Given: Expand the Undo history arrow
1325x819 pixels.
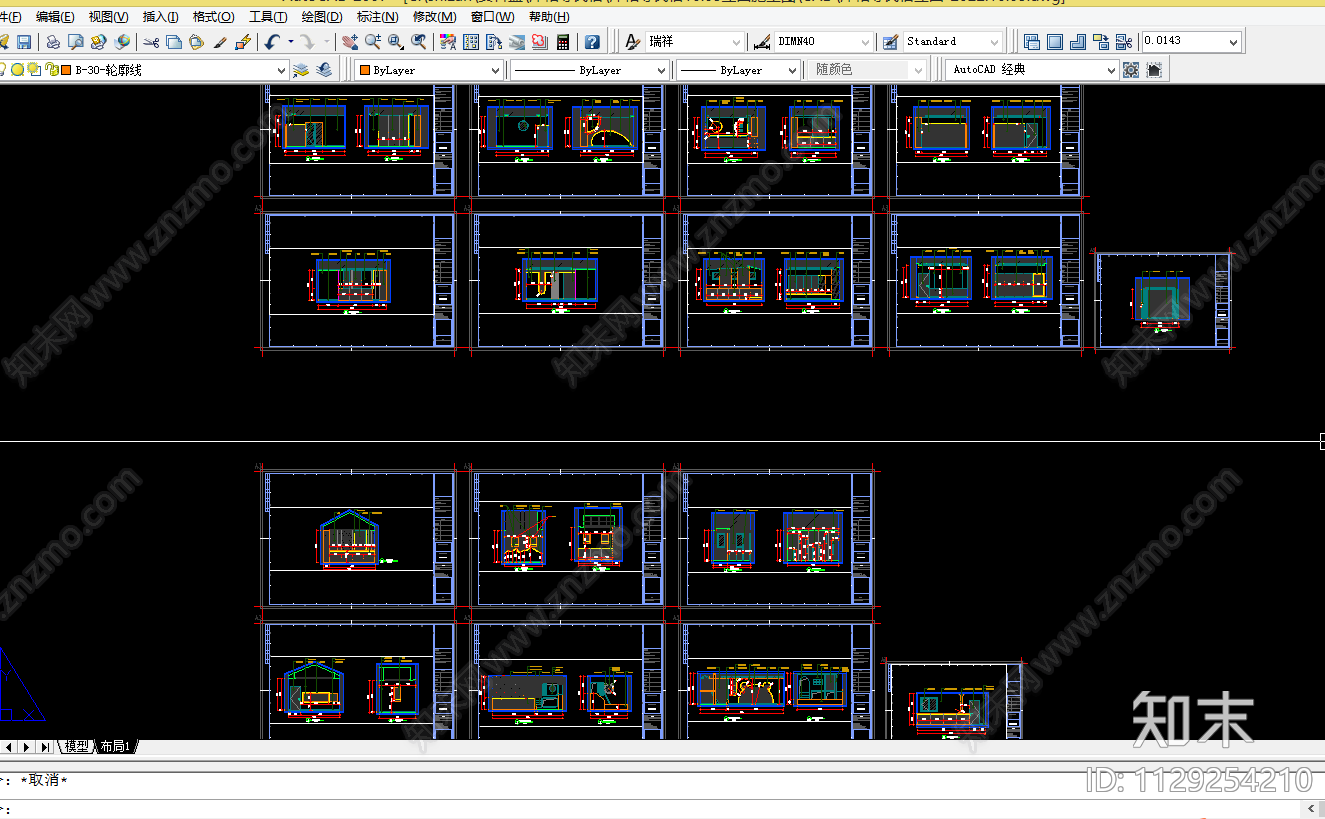Looking at the screenshot, I should tap(290, 42).
